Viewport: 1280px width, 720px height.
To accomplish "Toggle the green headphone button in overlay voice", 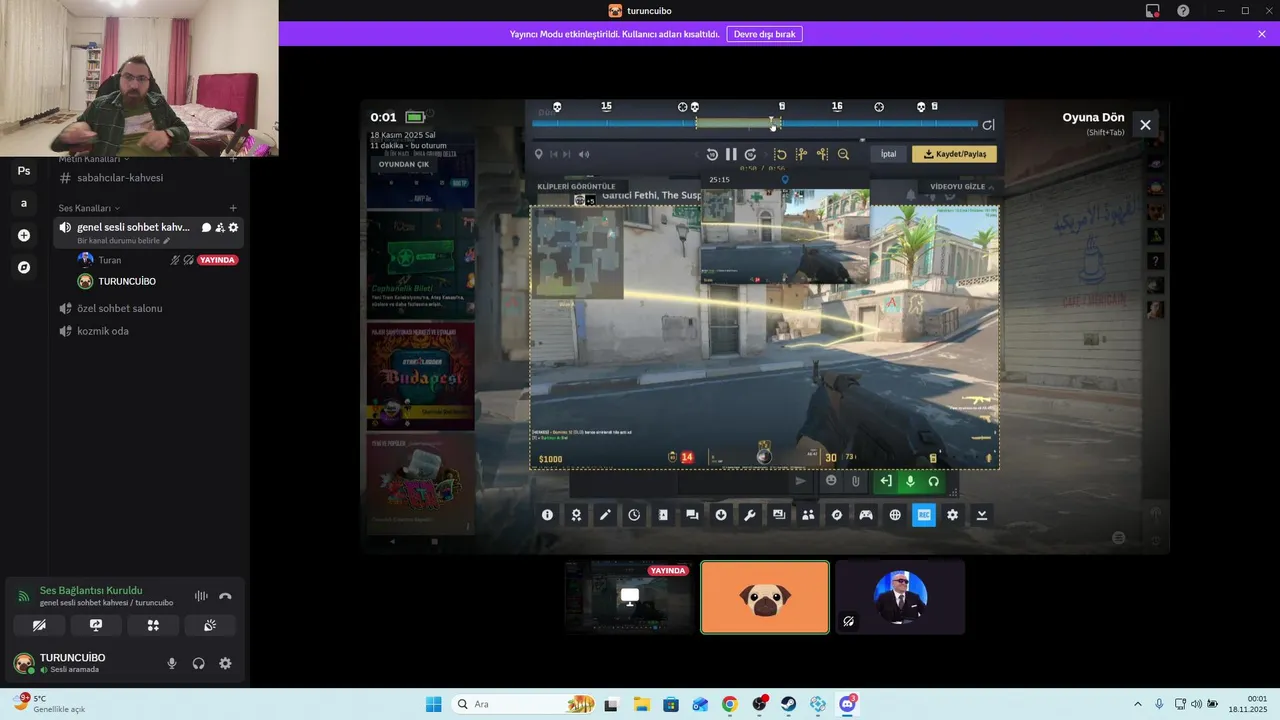I will click(x=933, y=481).
